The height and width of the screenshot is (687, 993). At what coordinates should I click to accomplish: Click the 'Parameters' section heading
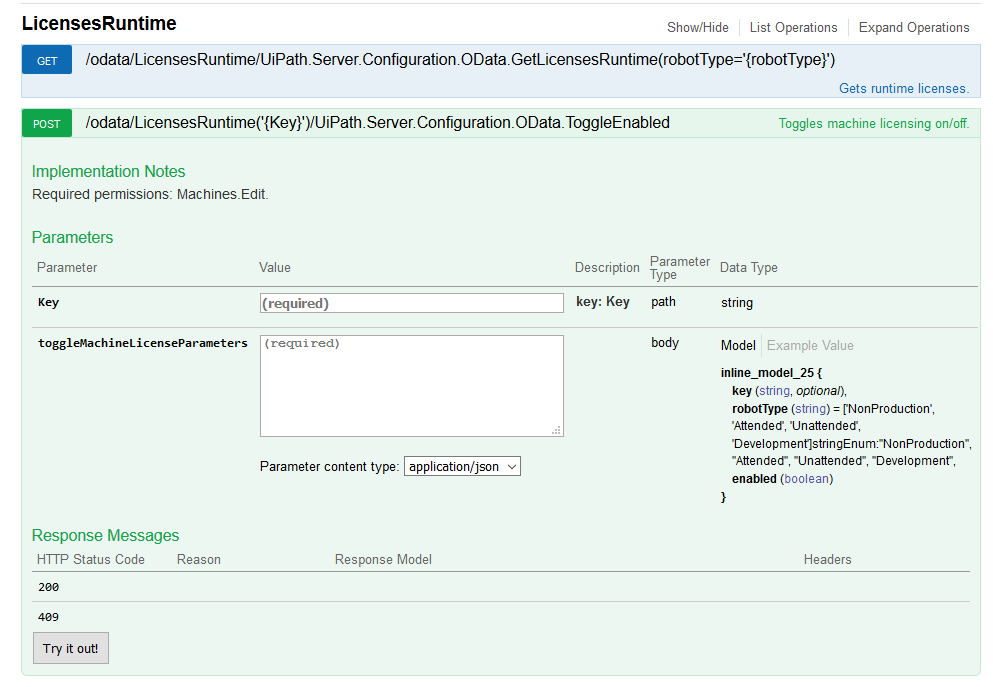tap(72, 237)
